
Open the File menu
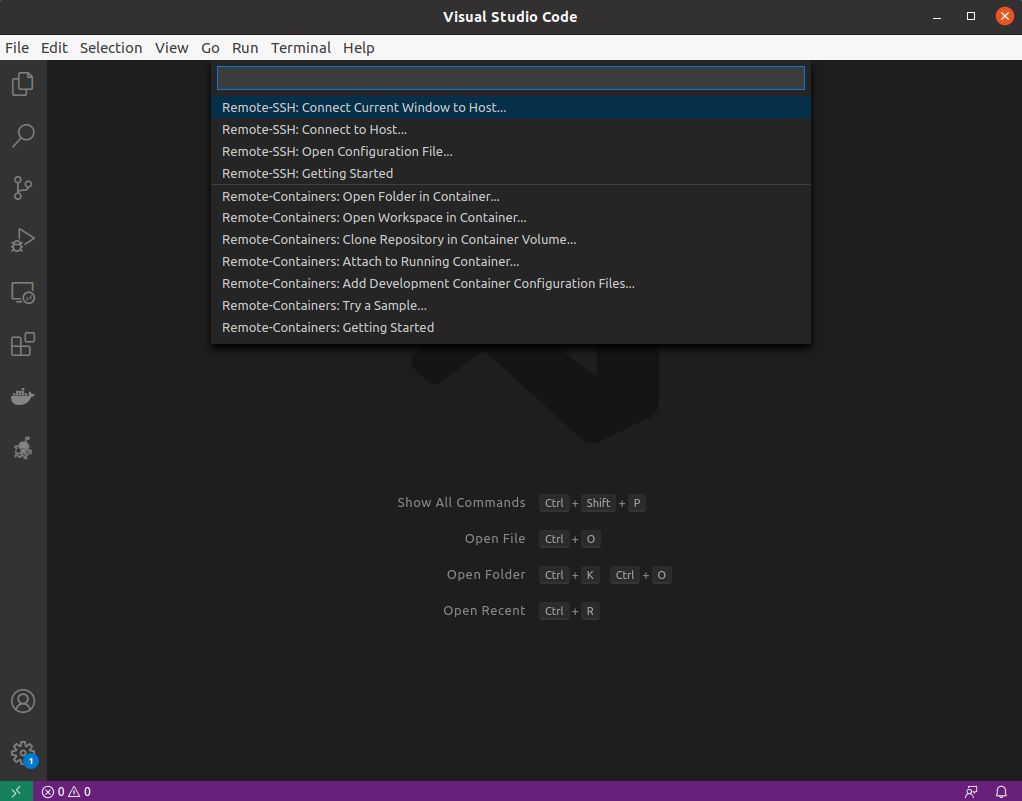click(17, 48)
